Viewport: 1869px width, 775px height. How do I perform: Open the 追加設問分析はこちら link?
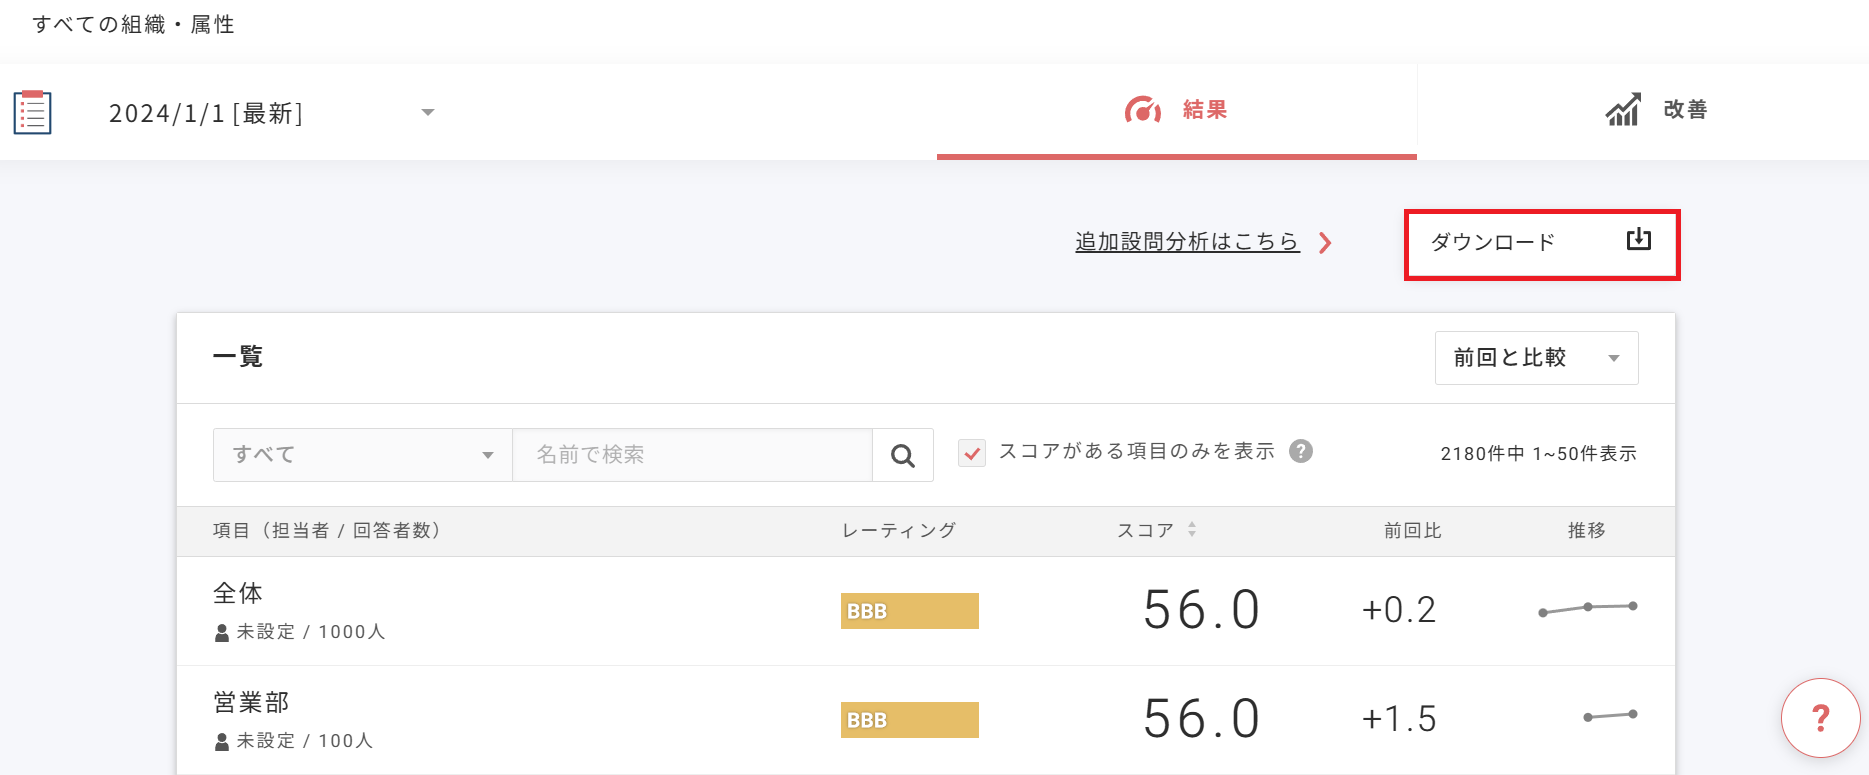pos(1185,241)
